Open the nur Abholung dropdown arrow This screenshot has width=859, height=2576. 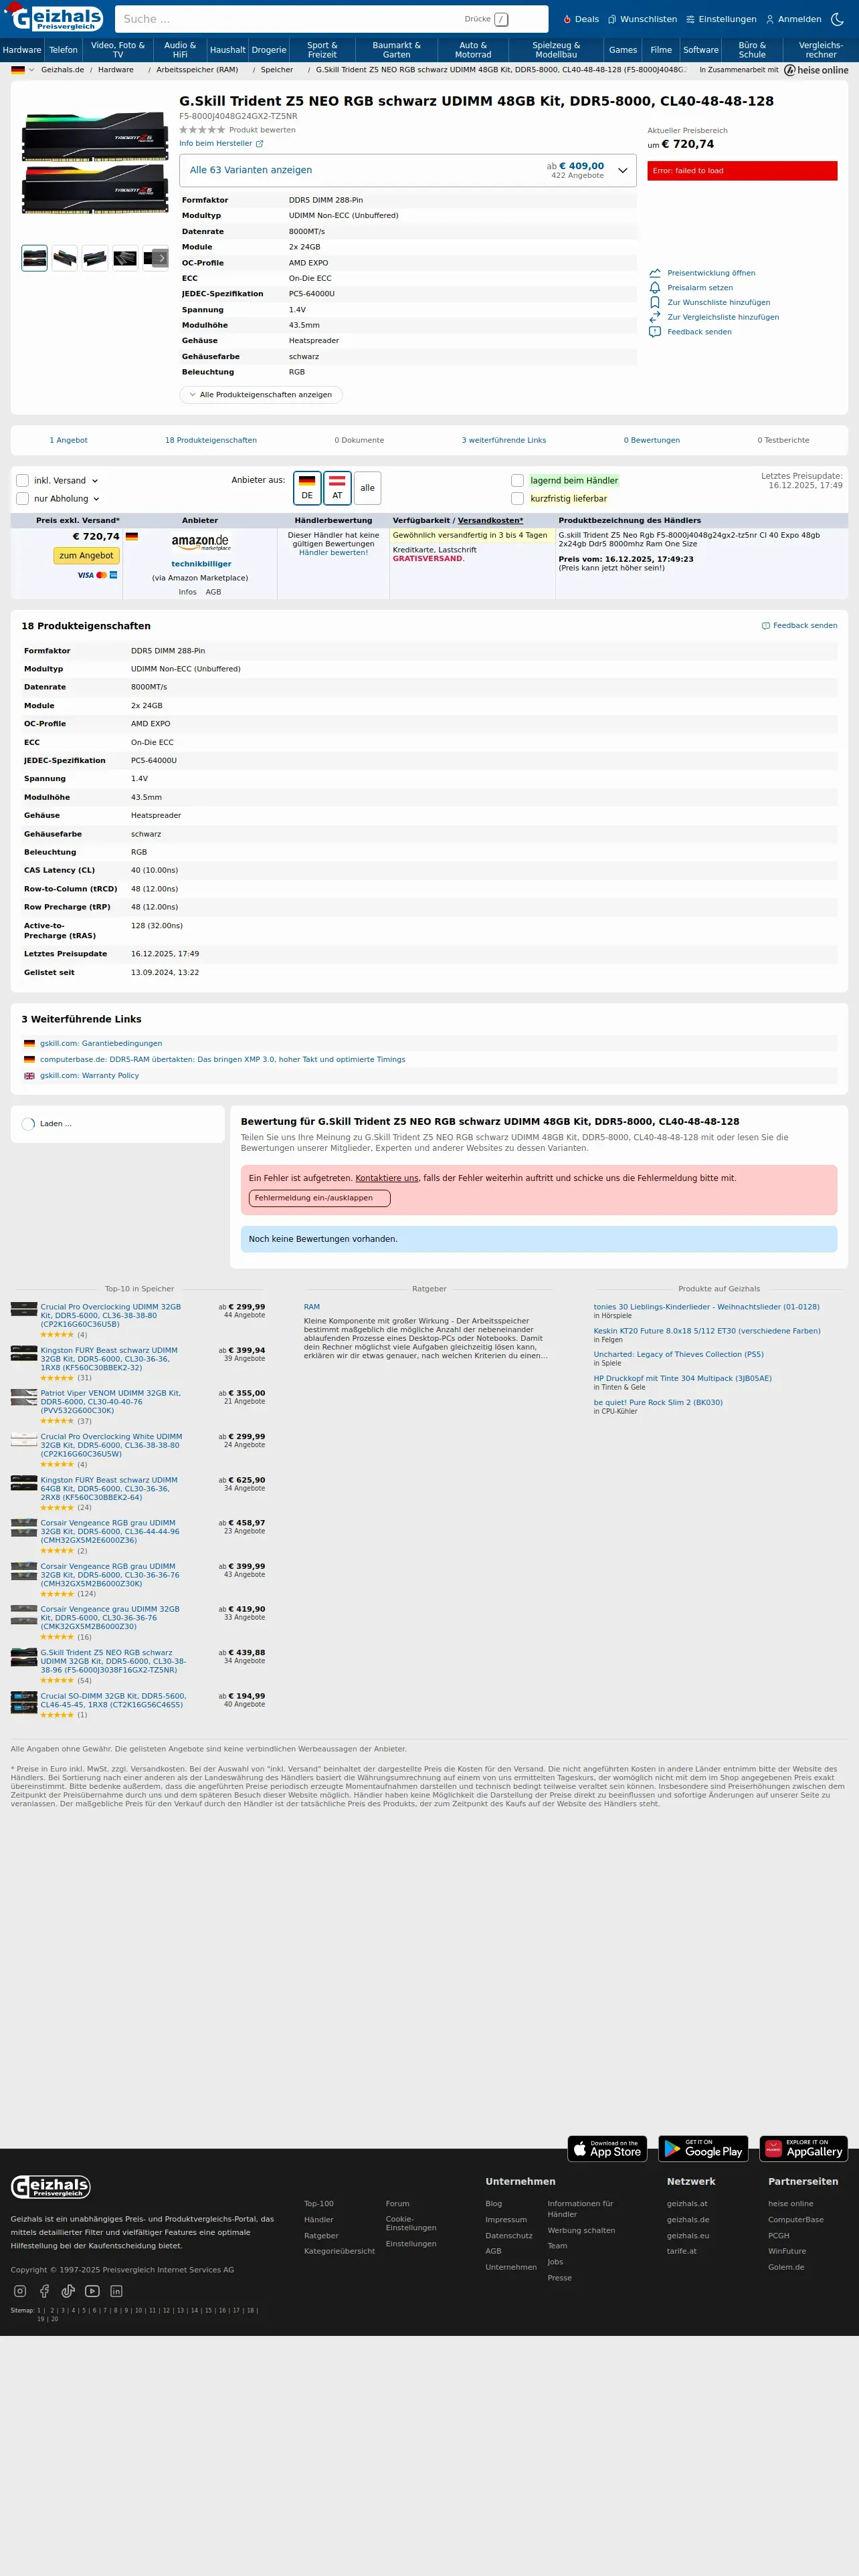tap(96, 499)
